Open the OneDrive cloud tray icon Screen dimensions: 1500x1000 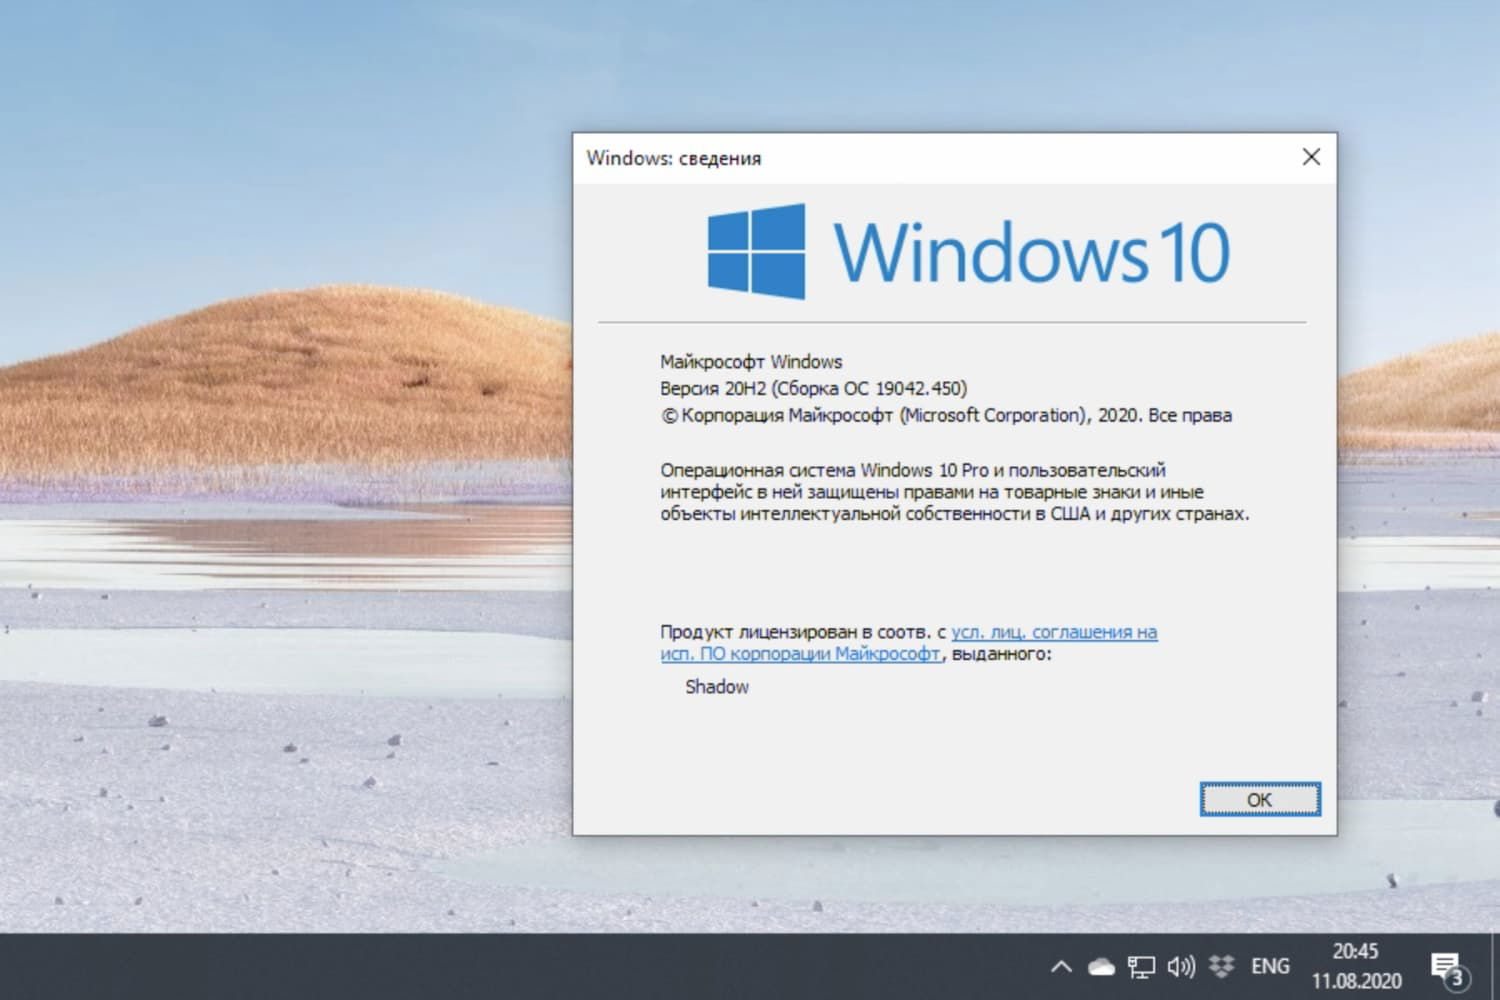click(1100, 966)
